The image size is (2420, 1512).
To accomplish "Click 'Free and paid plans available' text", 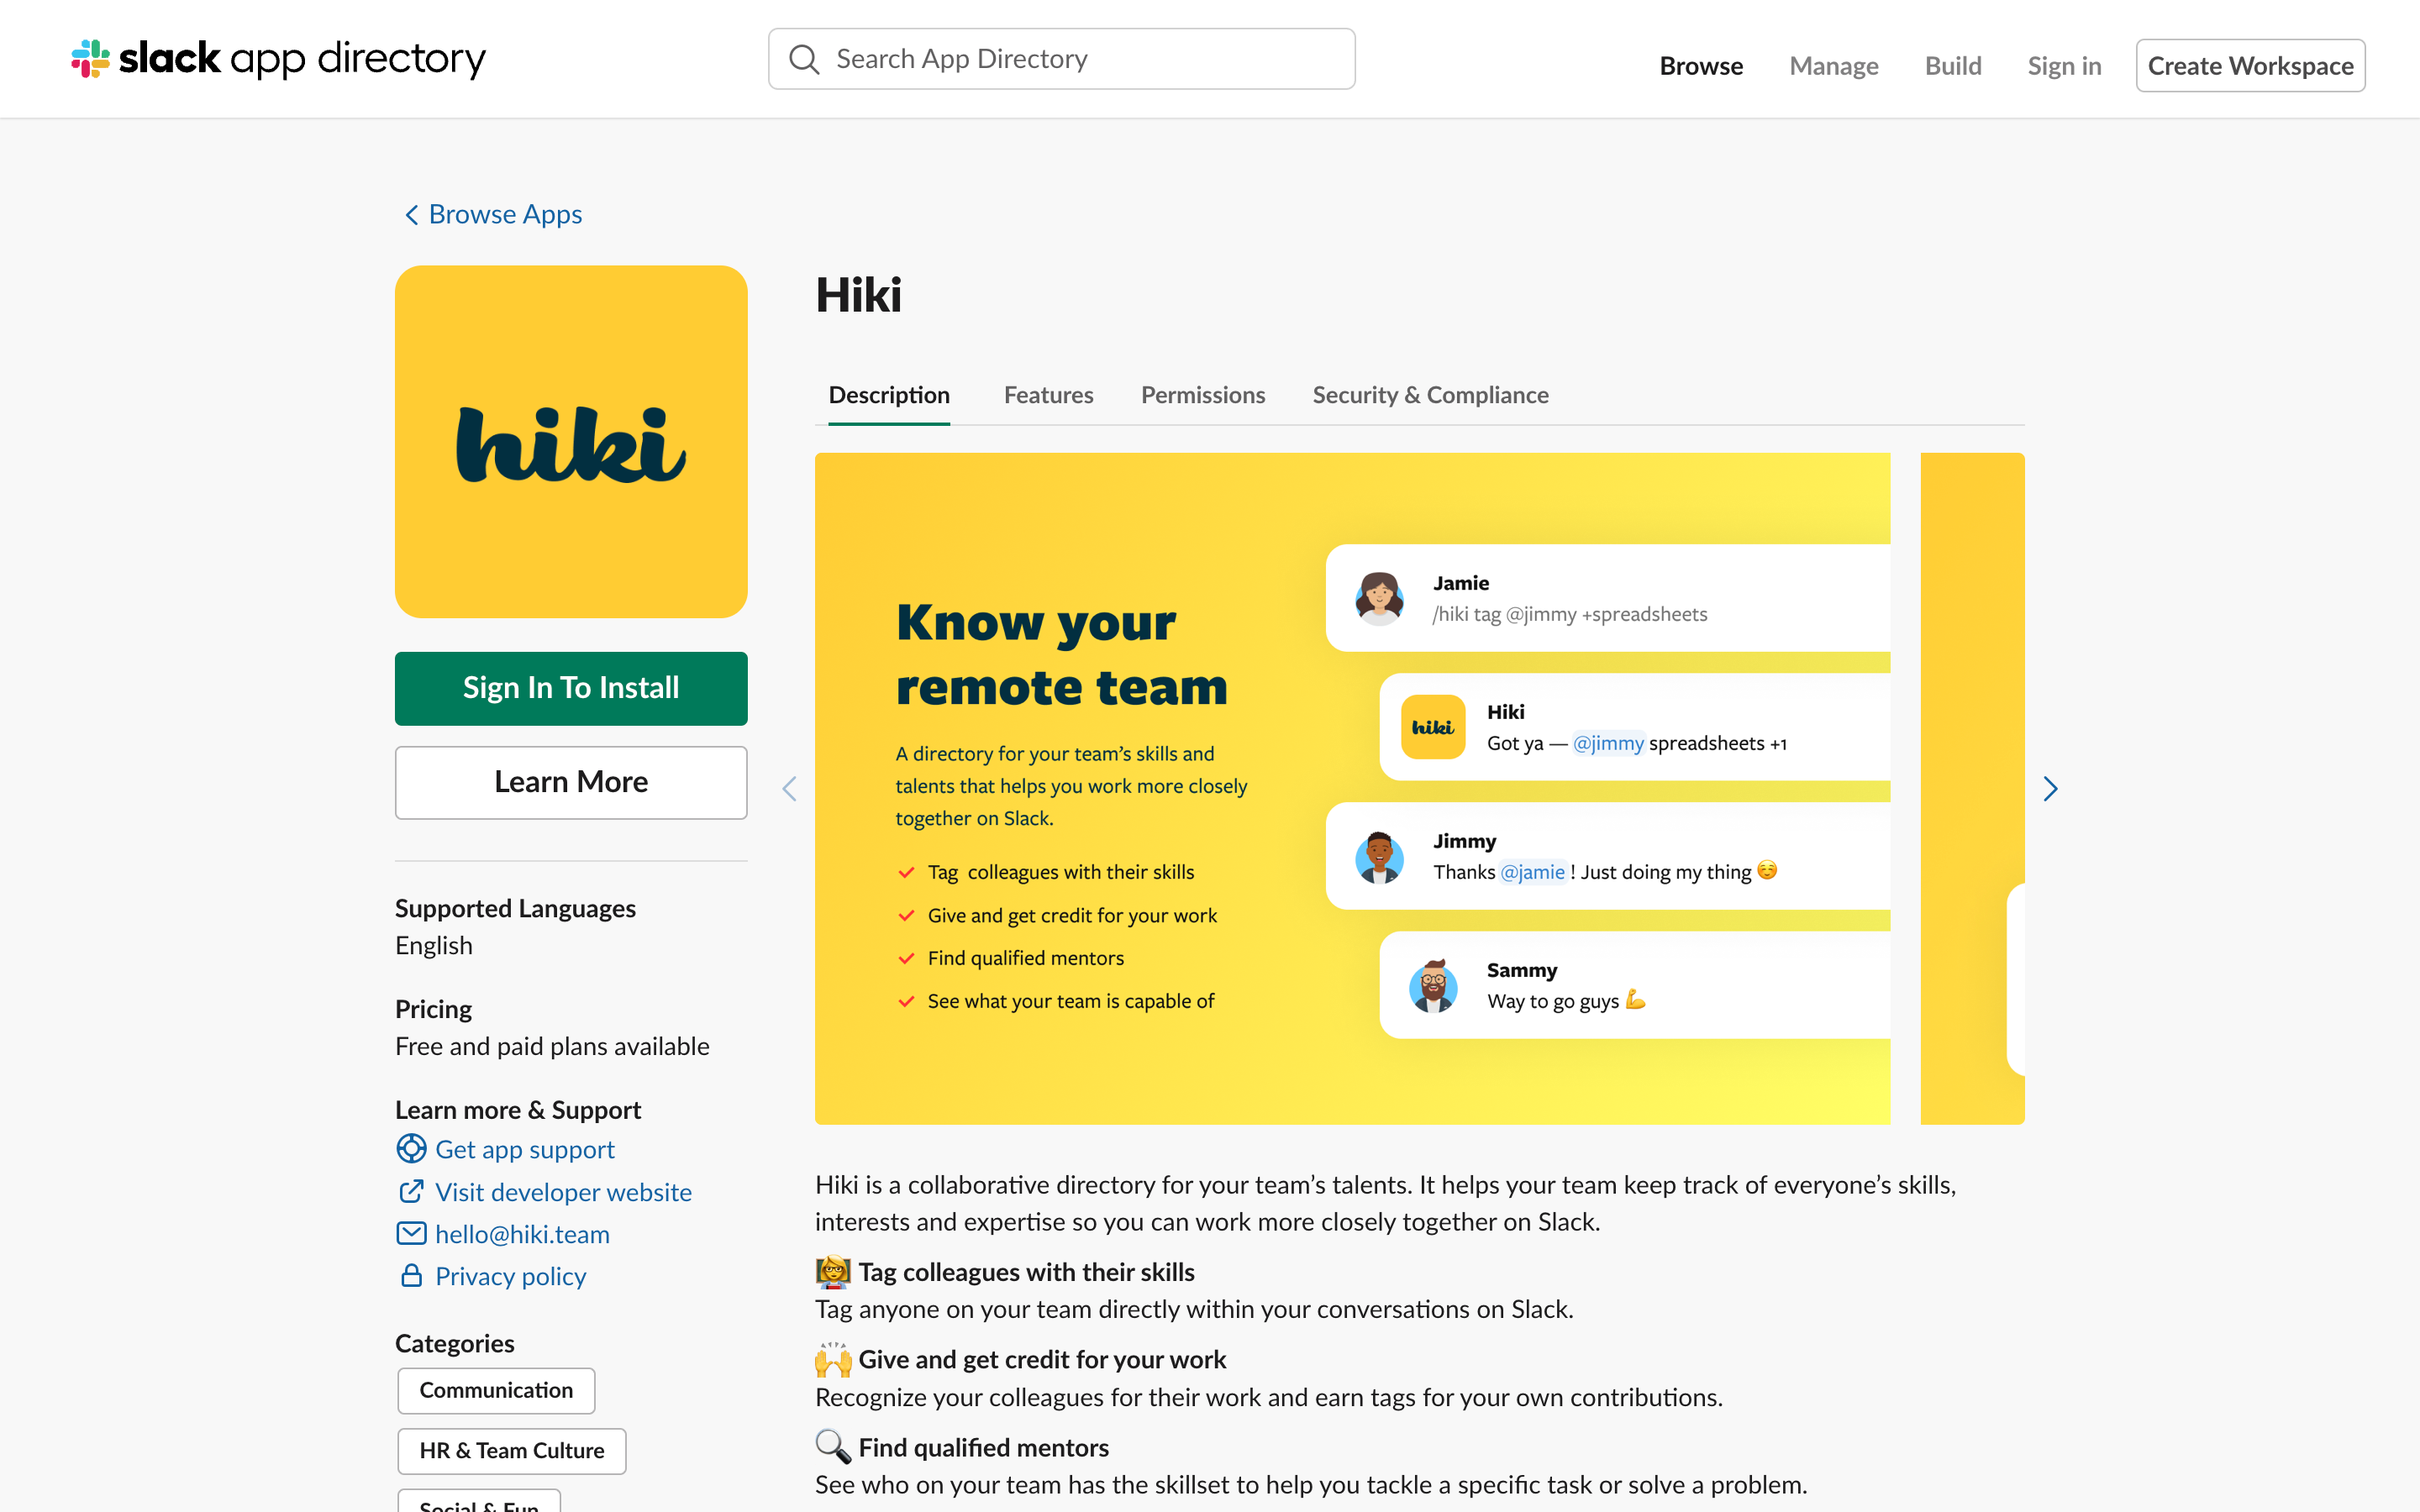I will 552,1046.
